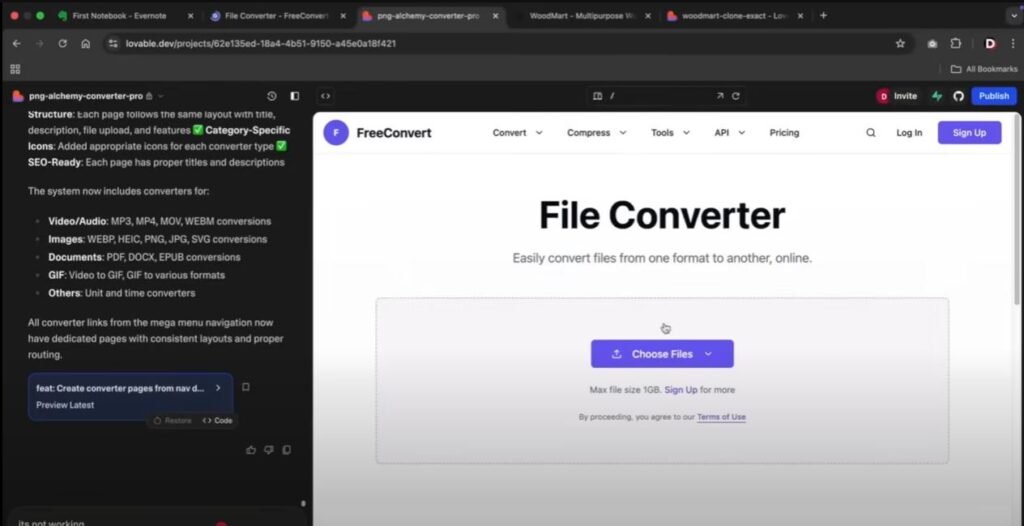Click the browser home icon
This screenshot has width=1024, height=526.
86,44
